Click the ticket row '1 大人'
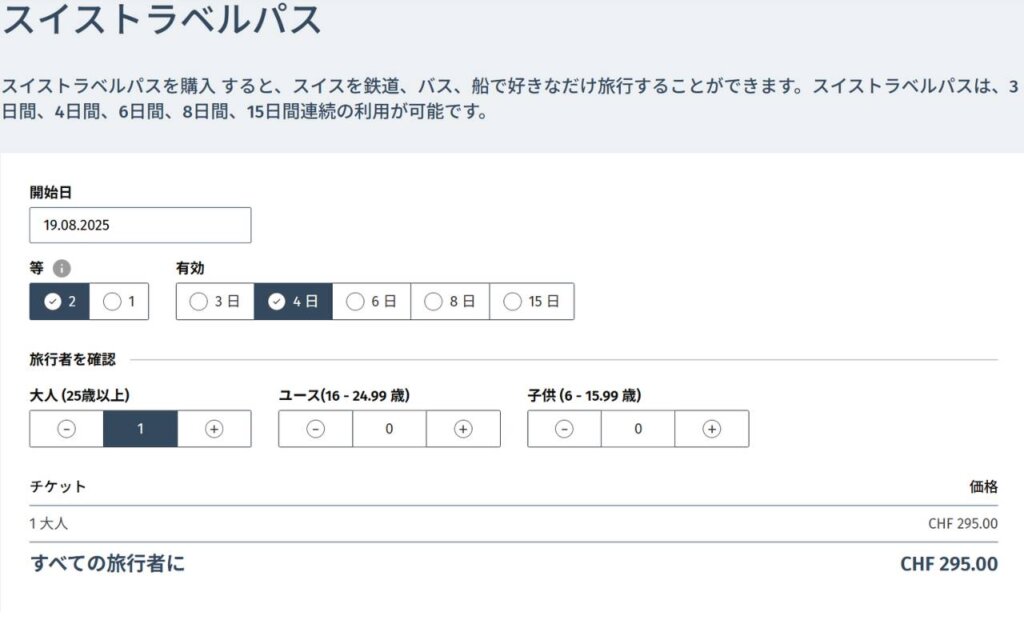This screenshot has width=1024, height=640. [x=513, y=524]
